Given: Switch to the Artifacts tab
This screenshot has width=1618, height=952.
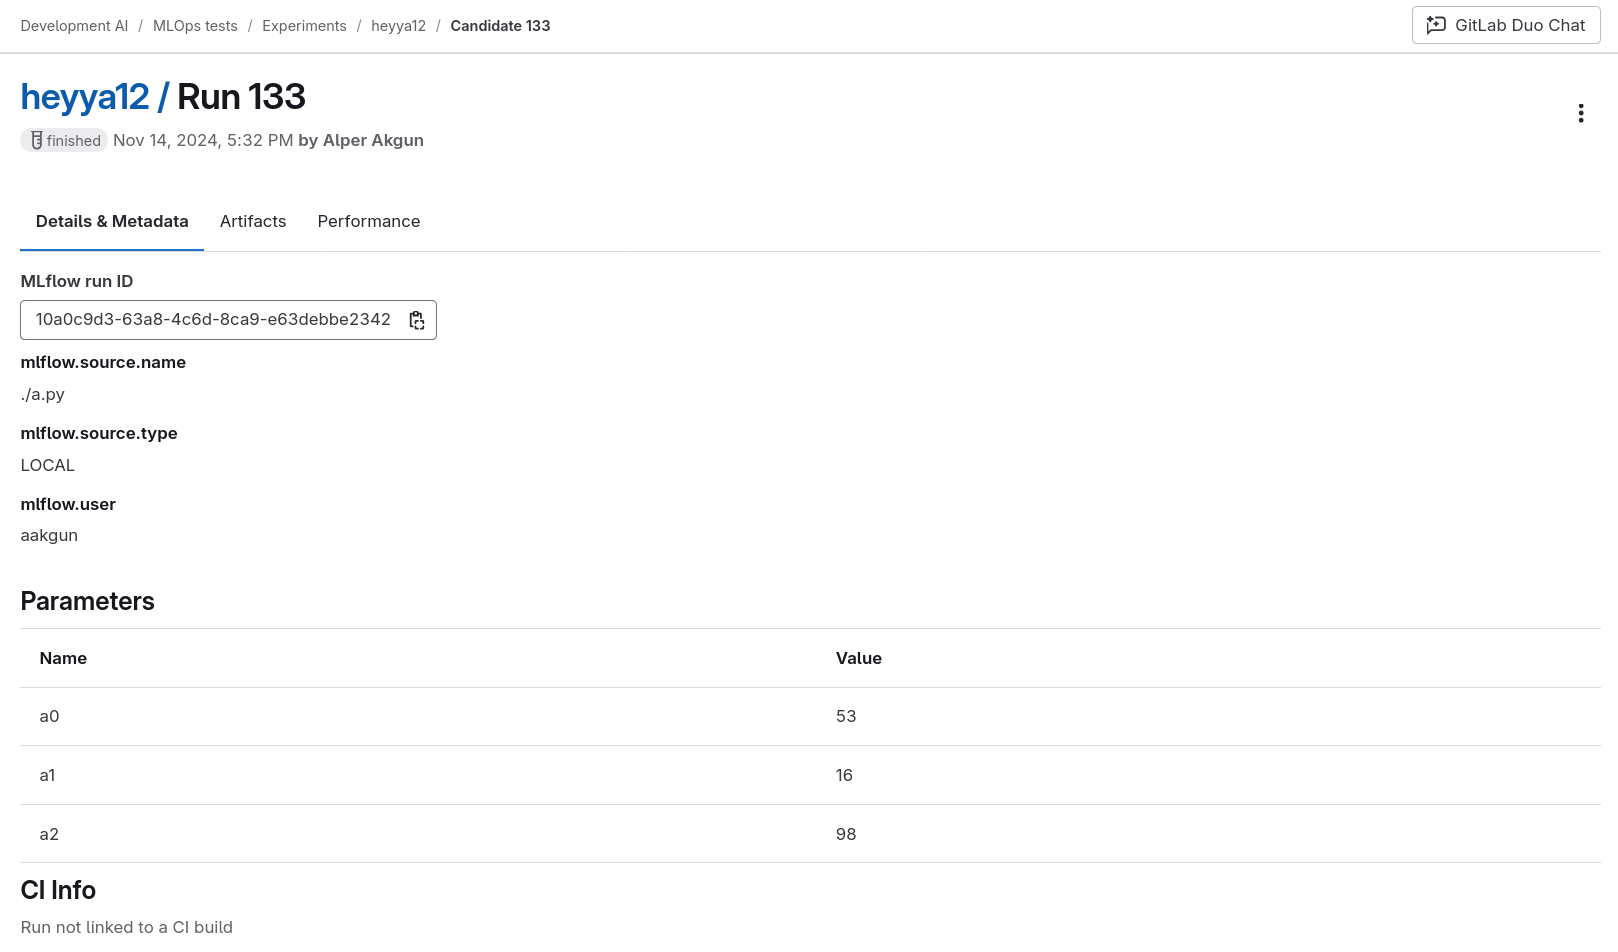Looking at the screenshot, I should 252,221.
